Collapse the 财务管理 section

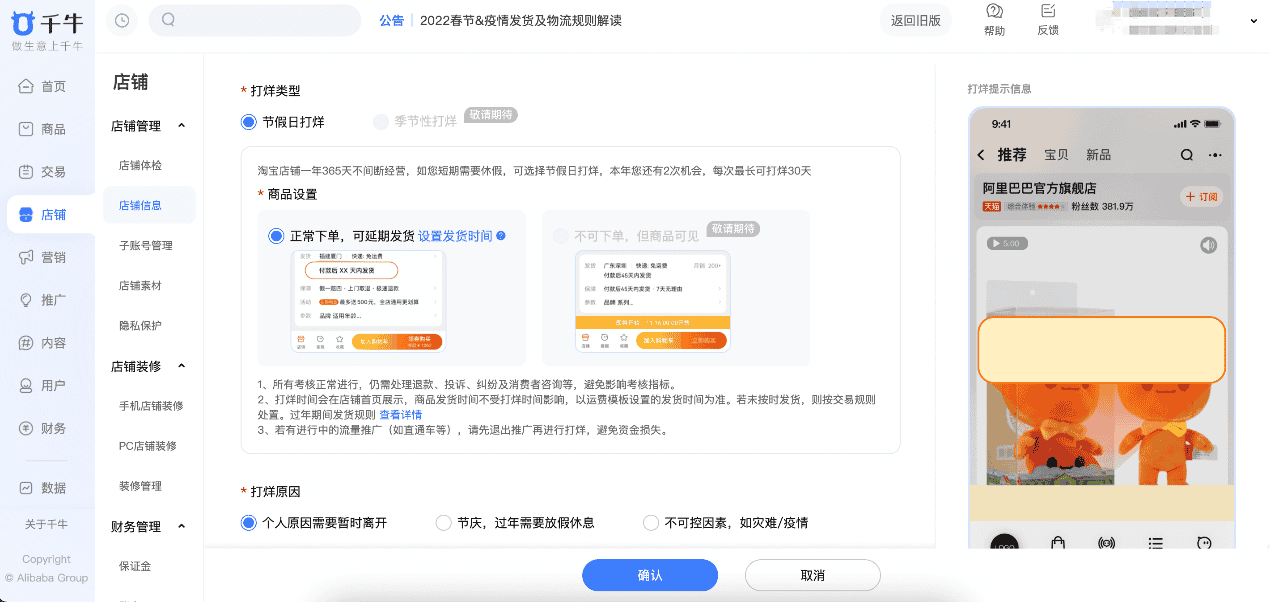click(181, 526)
